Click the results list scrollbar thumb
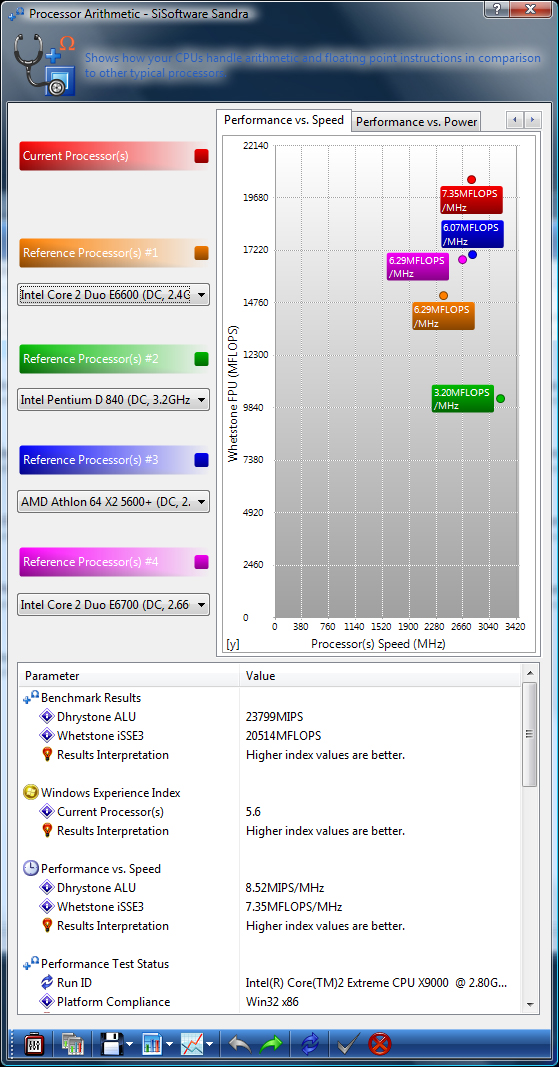The height and width of the screenshot is (1067, 559). [530, 734]
